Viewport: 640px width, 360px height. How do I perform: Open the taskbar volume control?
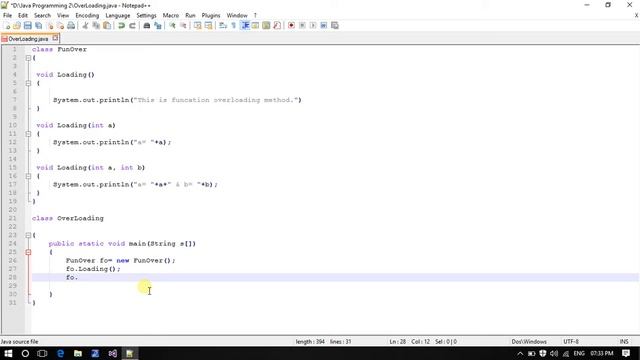554,353
